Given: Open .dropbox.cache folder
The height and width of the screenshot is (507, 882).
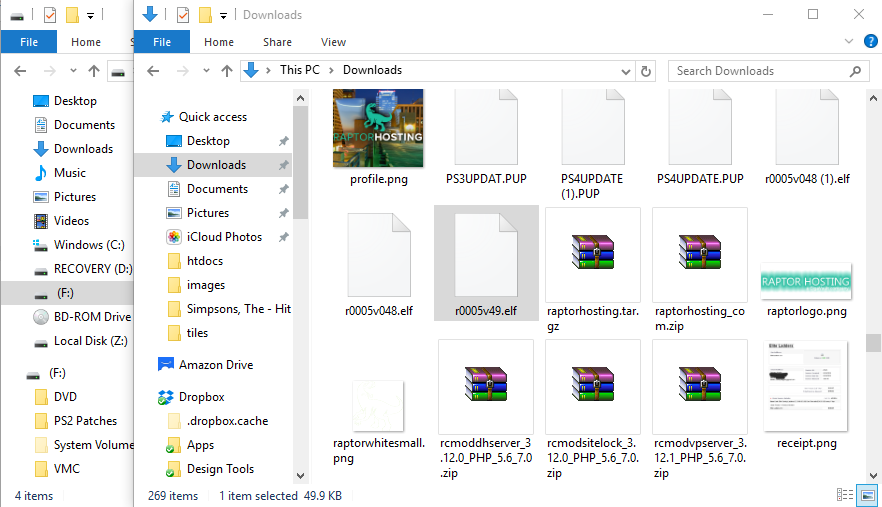Looking at the screenshot, I should (x=227, y=421).
